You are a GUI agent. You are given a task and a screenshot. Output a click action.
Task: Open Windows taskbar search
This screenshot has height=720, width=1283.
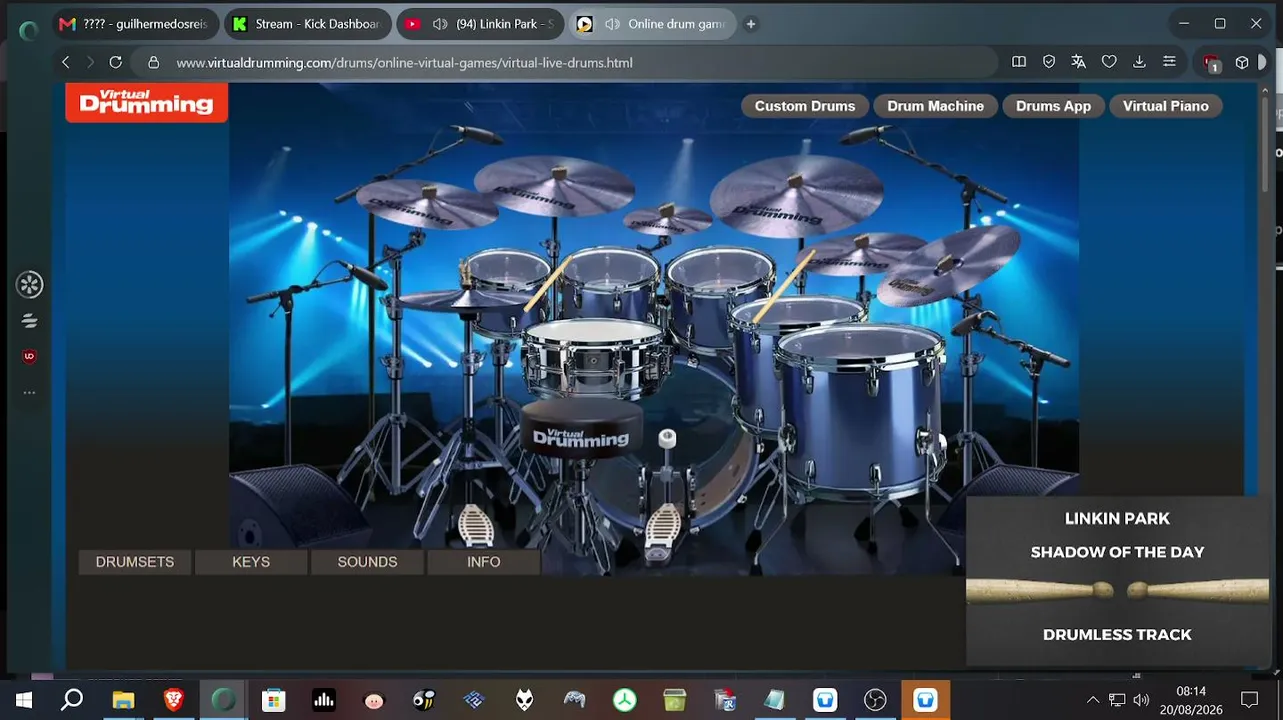tap(72, 700)
